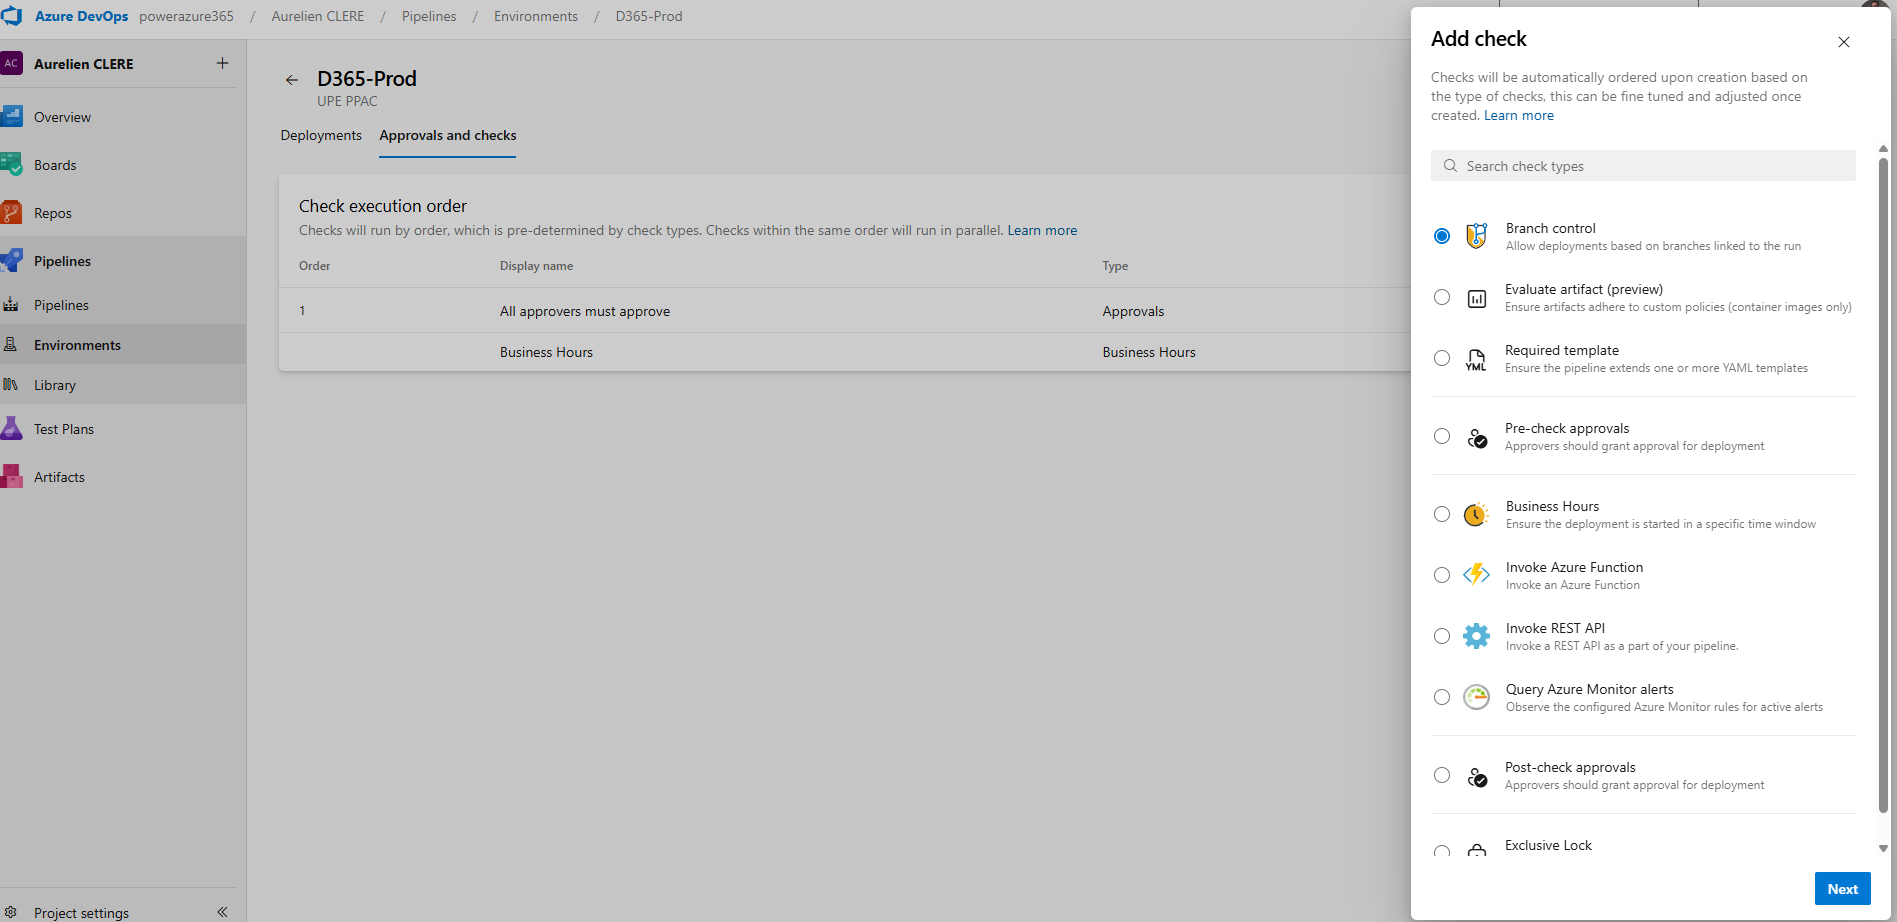Screen dimensions: 1897x922
Task: Select the Required template radio button
Action: [x=1442, y=358]
